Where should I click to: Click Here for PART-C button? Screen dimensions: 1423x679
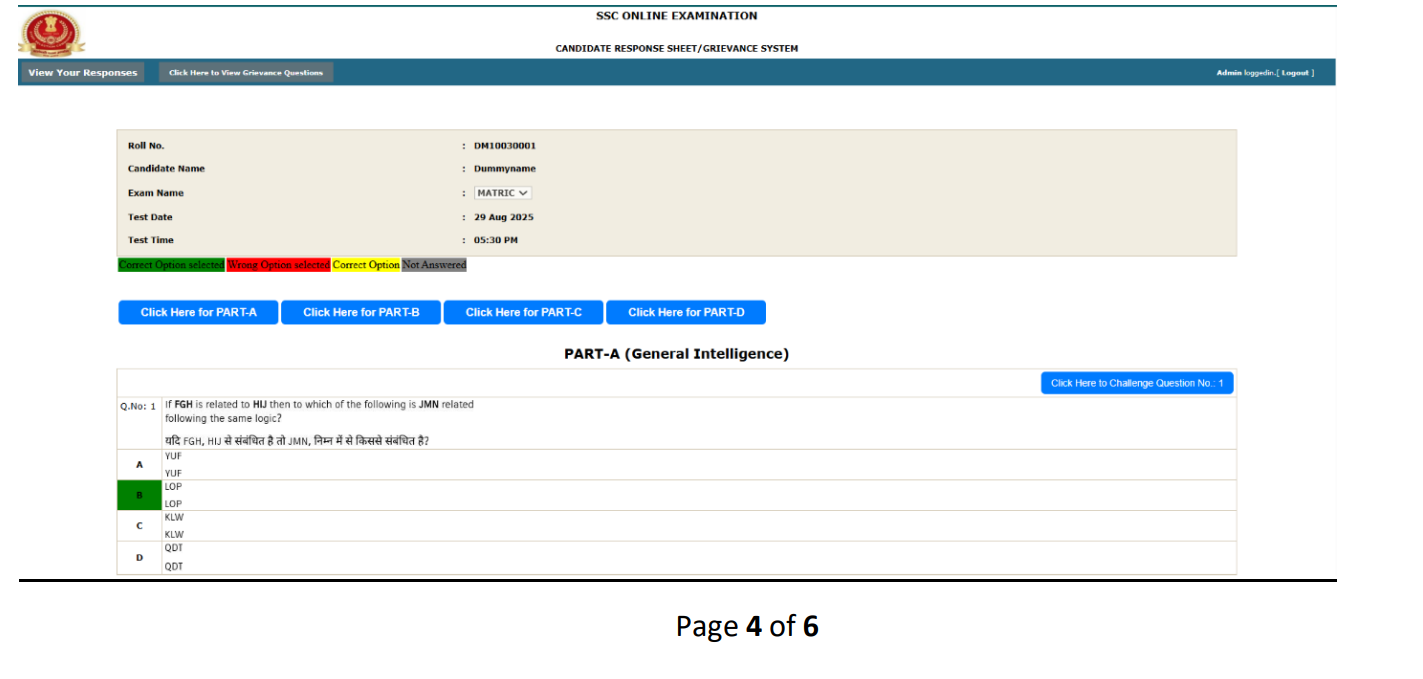tap(523, 313)
